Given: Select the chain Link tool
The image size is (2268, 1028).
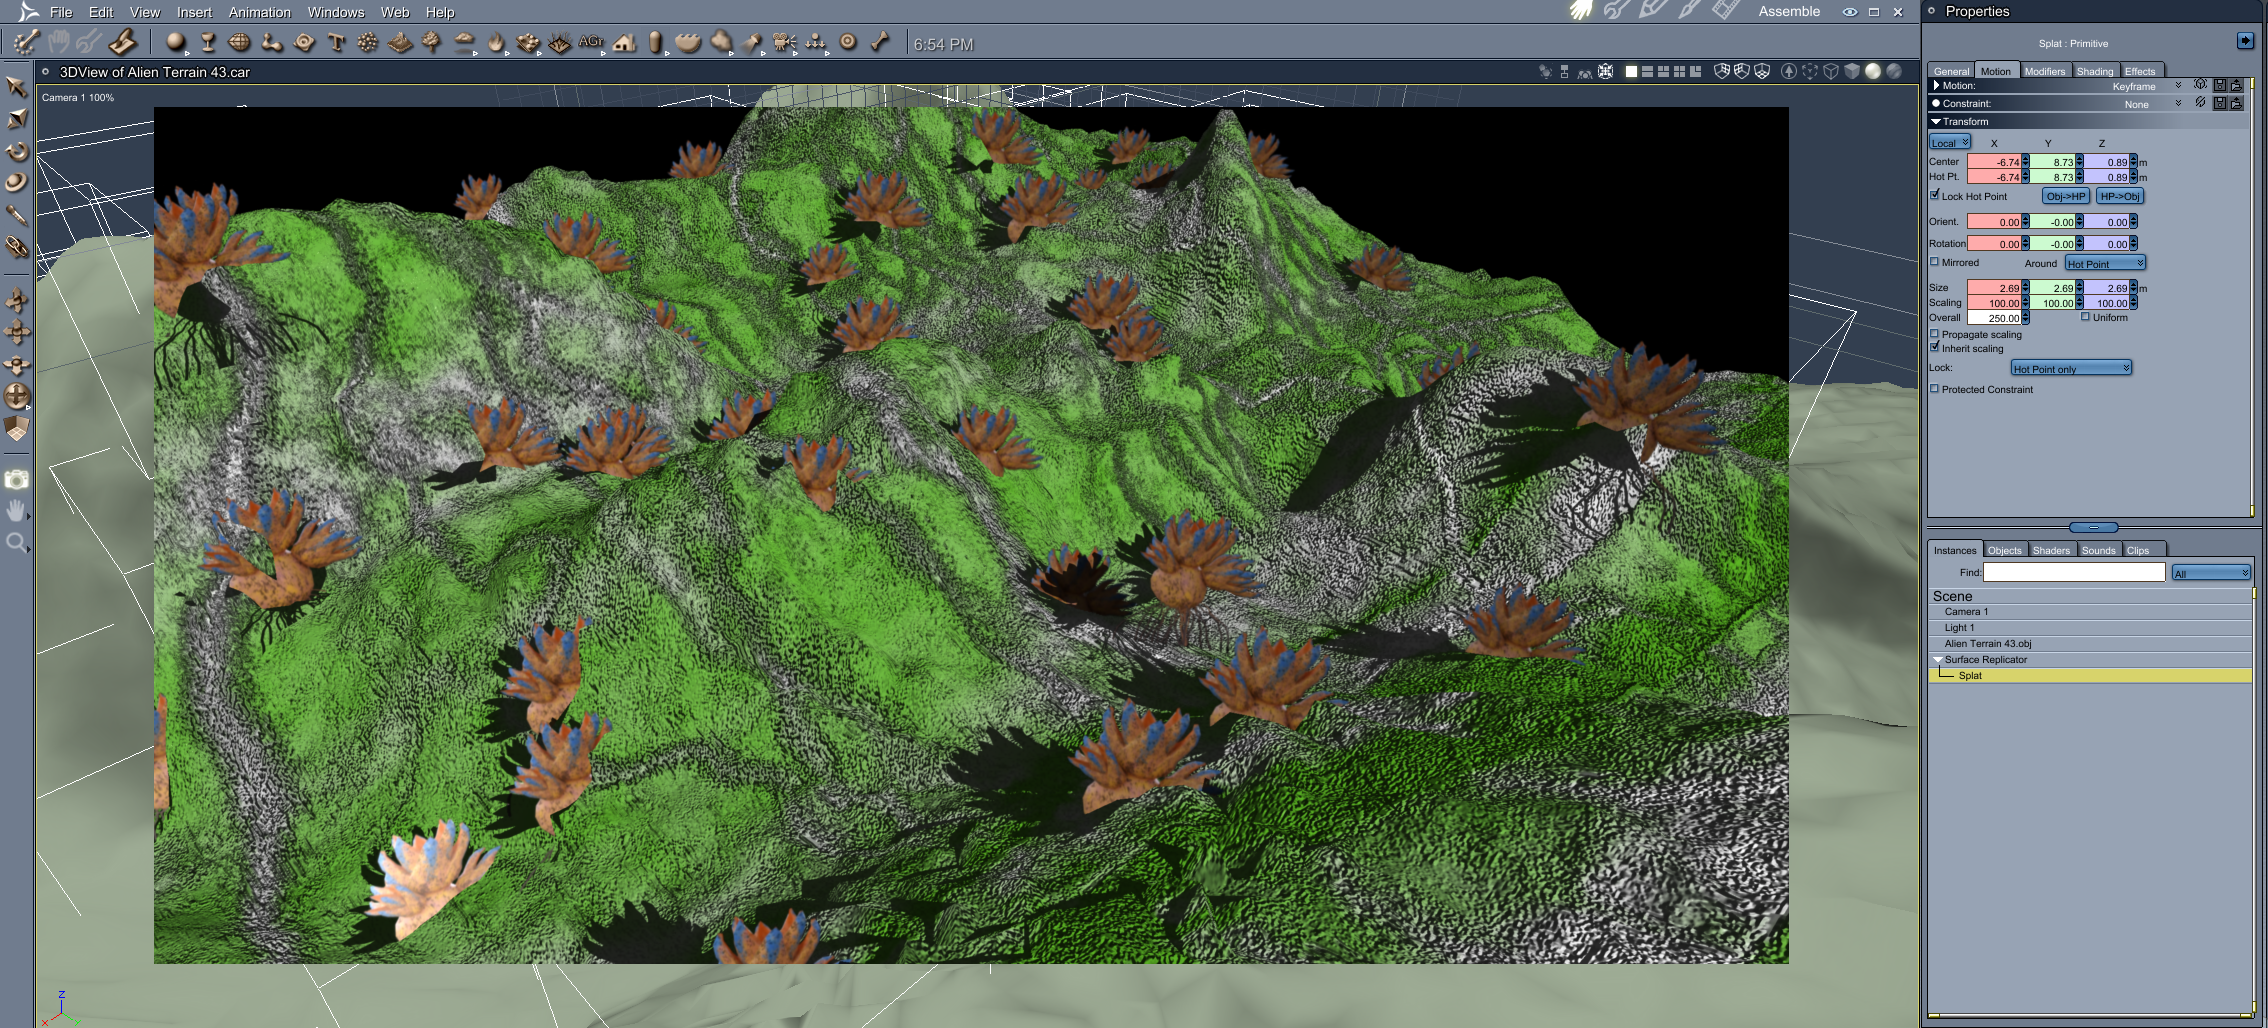Looking at the screenshot, I should pyautogui.click(x=16, y=246).
